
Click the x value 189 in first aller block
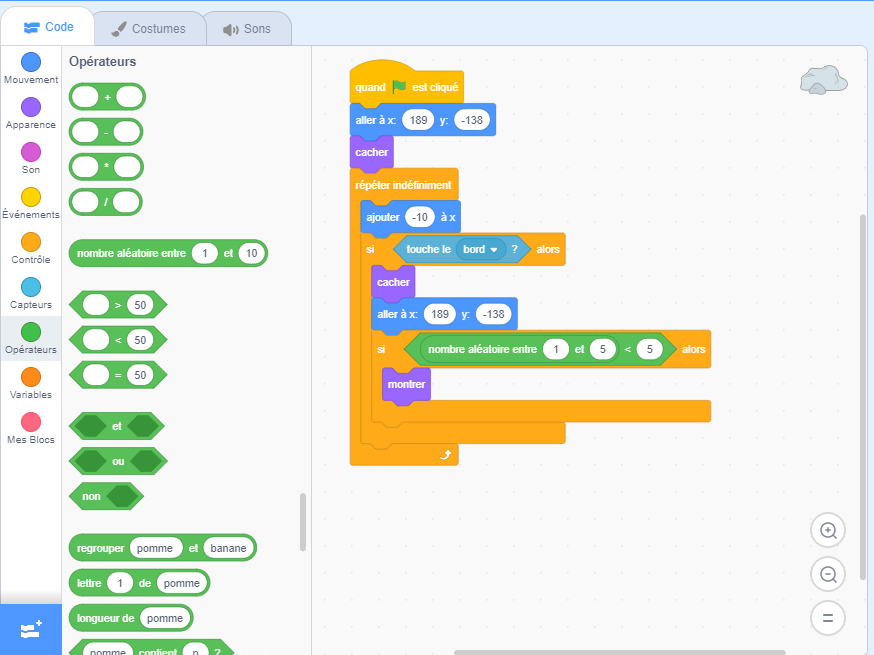coord(419,121)
